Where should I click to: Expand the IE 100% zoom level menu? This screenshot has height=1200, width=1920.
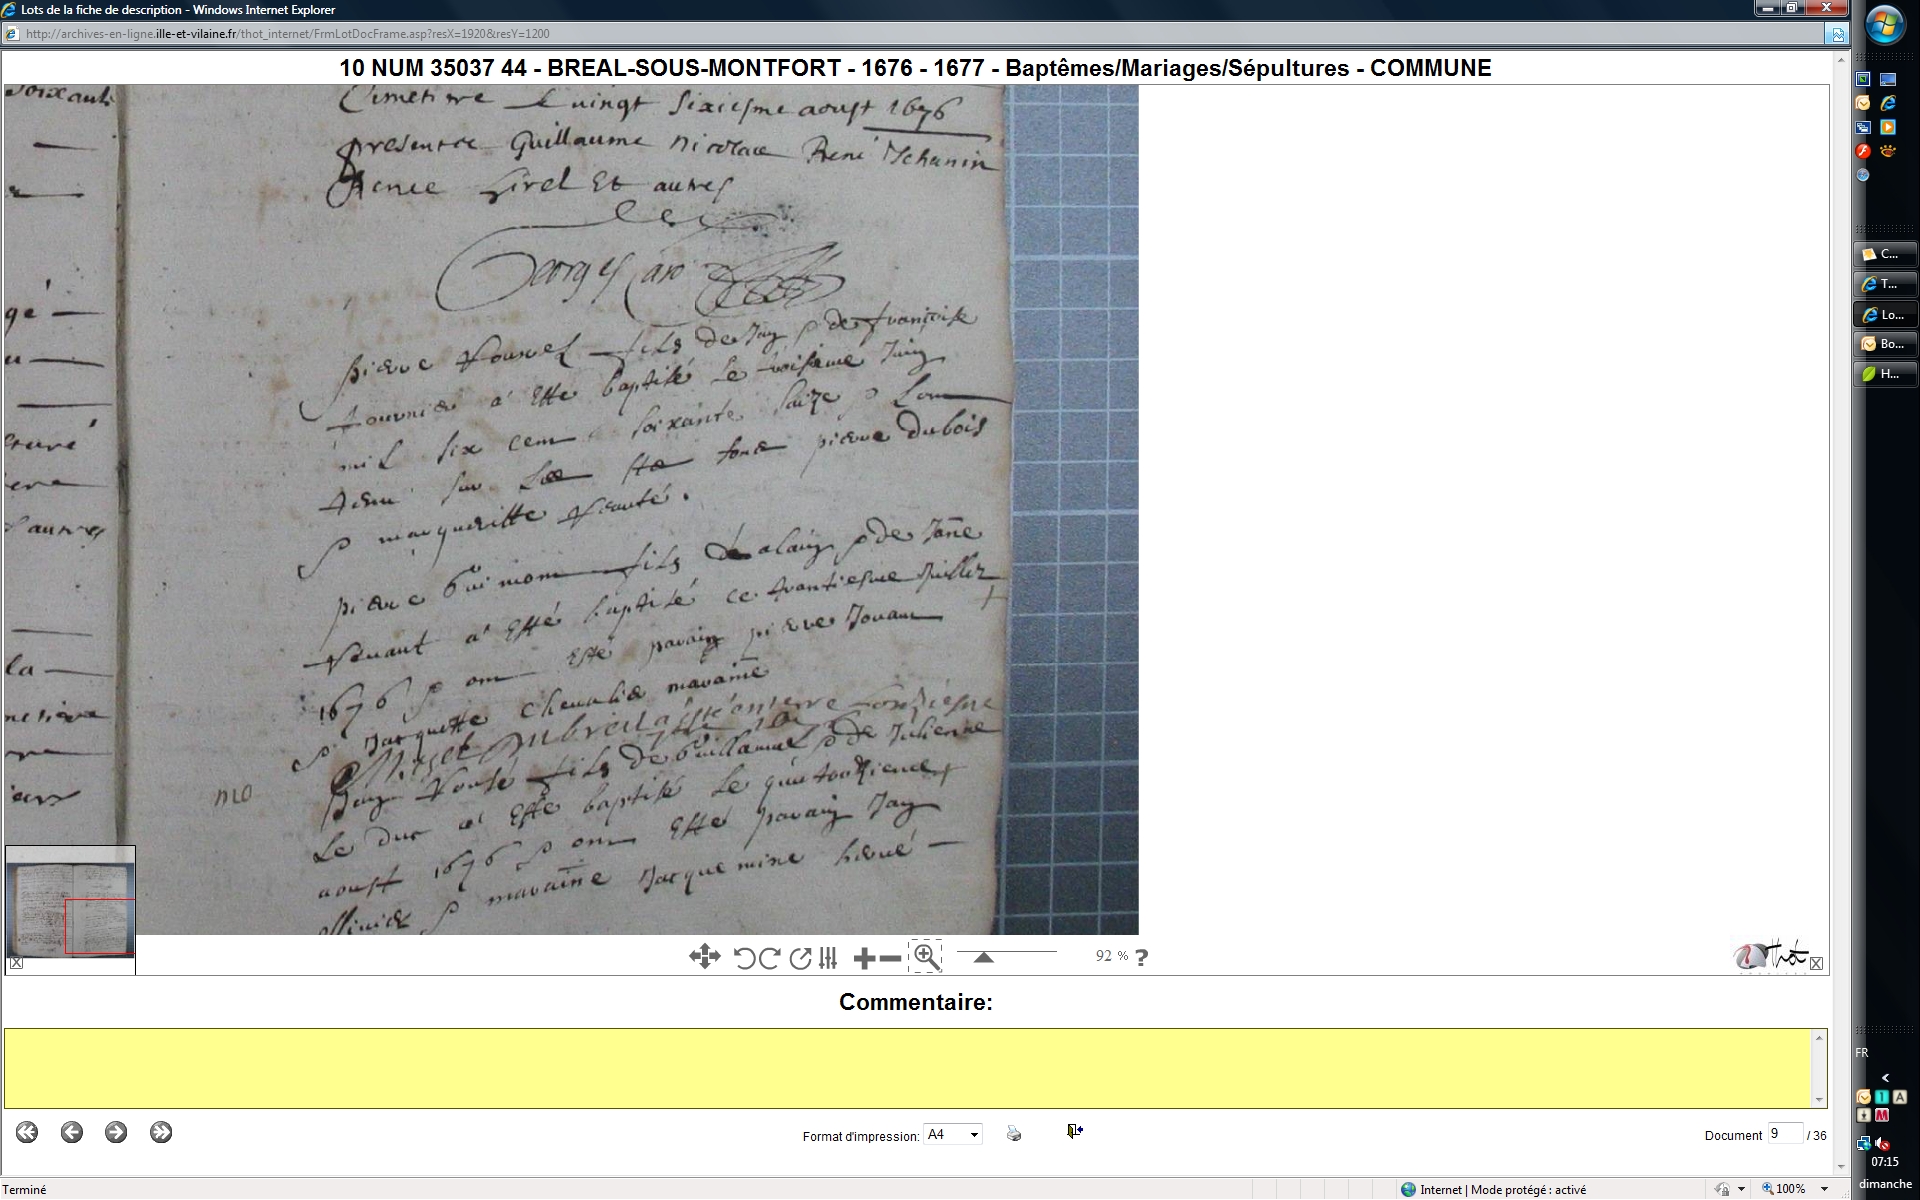click(1825, 1189)
